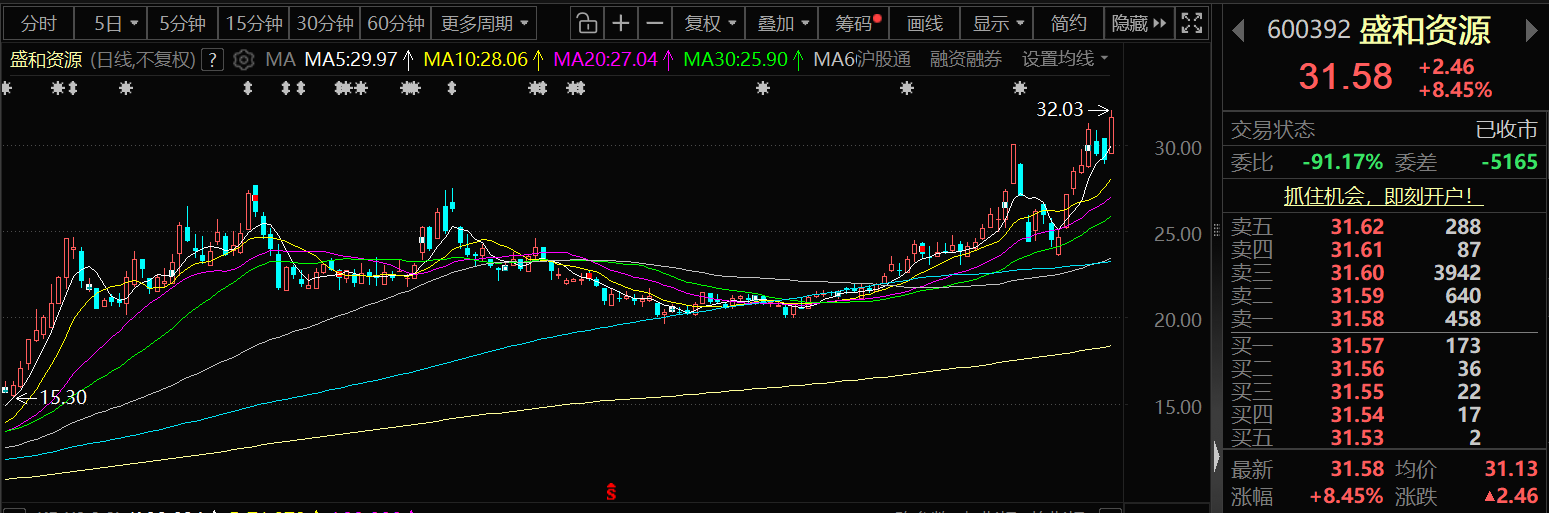Zoom out the chart with the minus icon
Image resolution: width=1549 pixels, height=513 pixels.
pos(654,23)
